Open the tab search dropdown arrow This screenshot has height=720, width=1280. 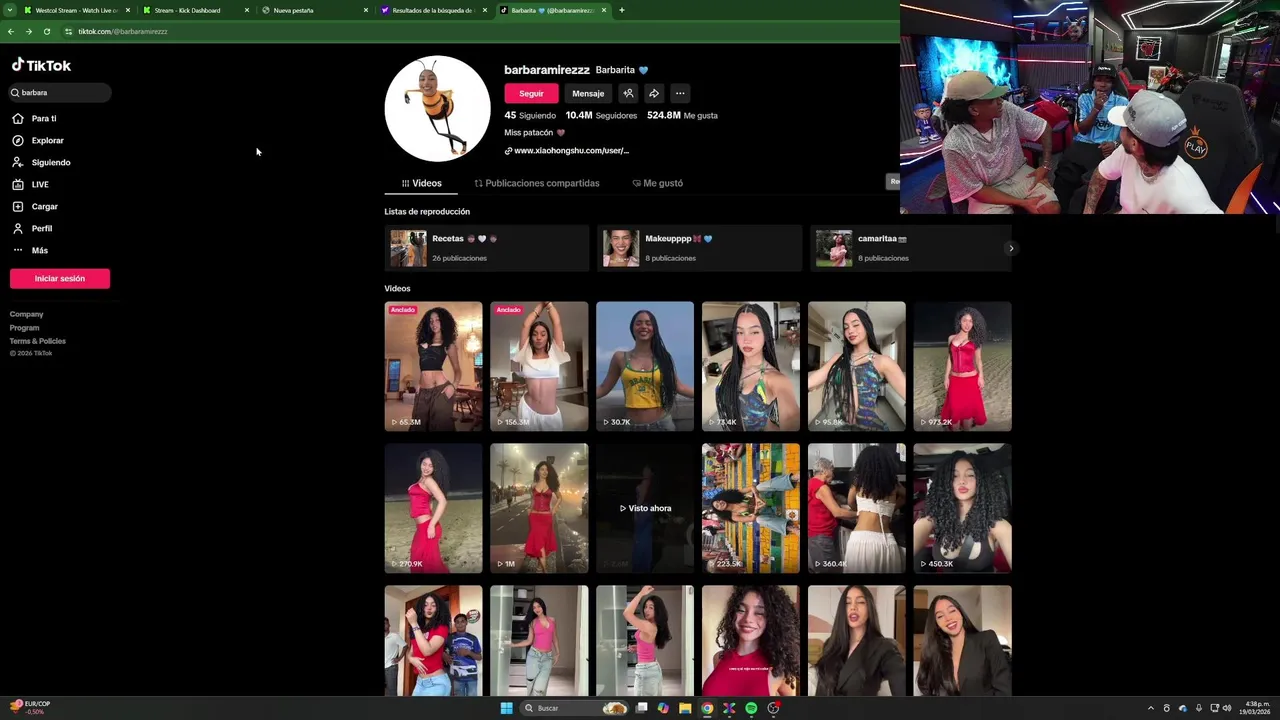point(10,10)
